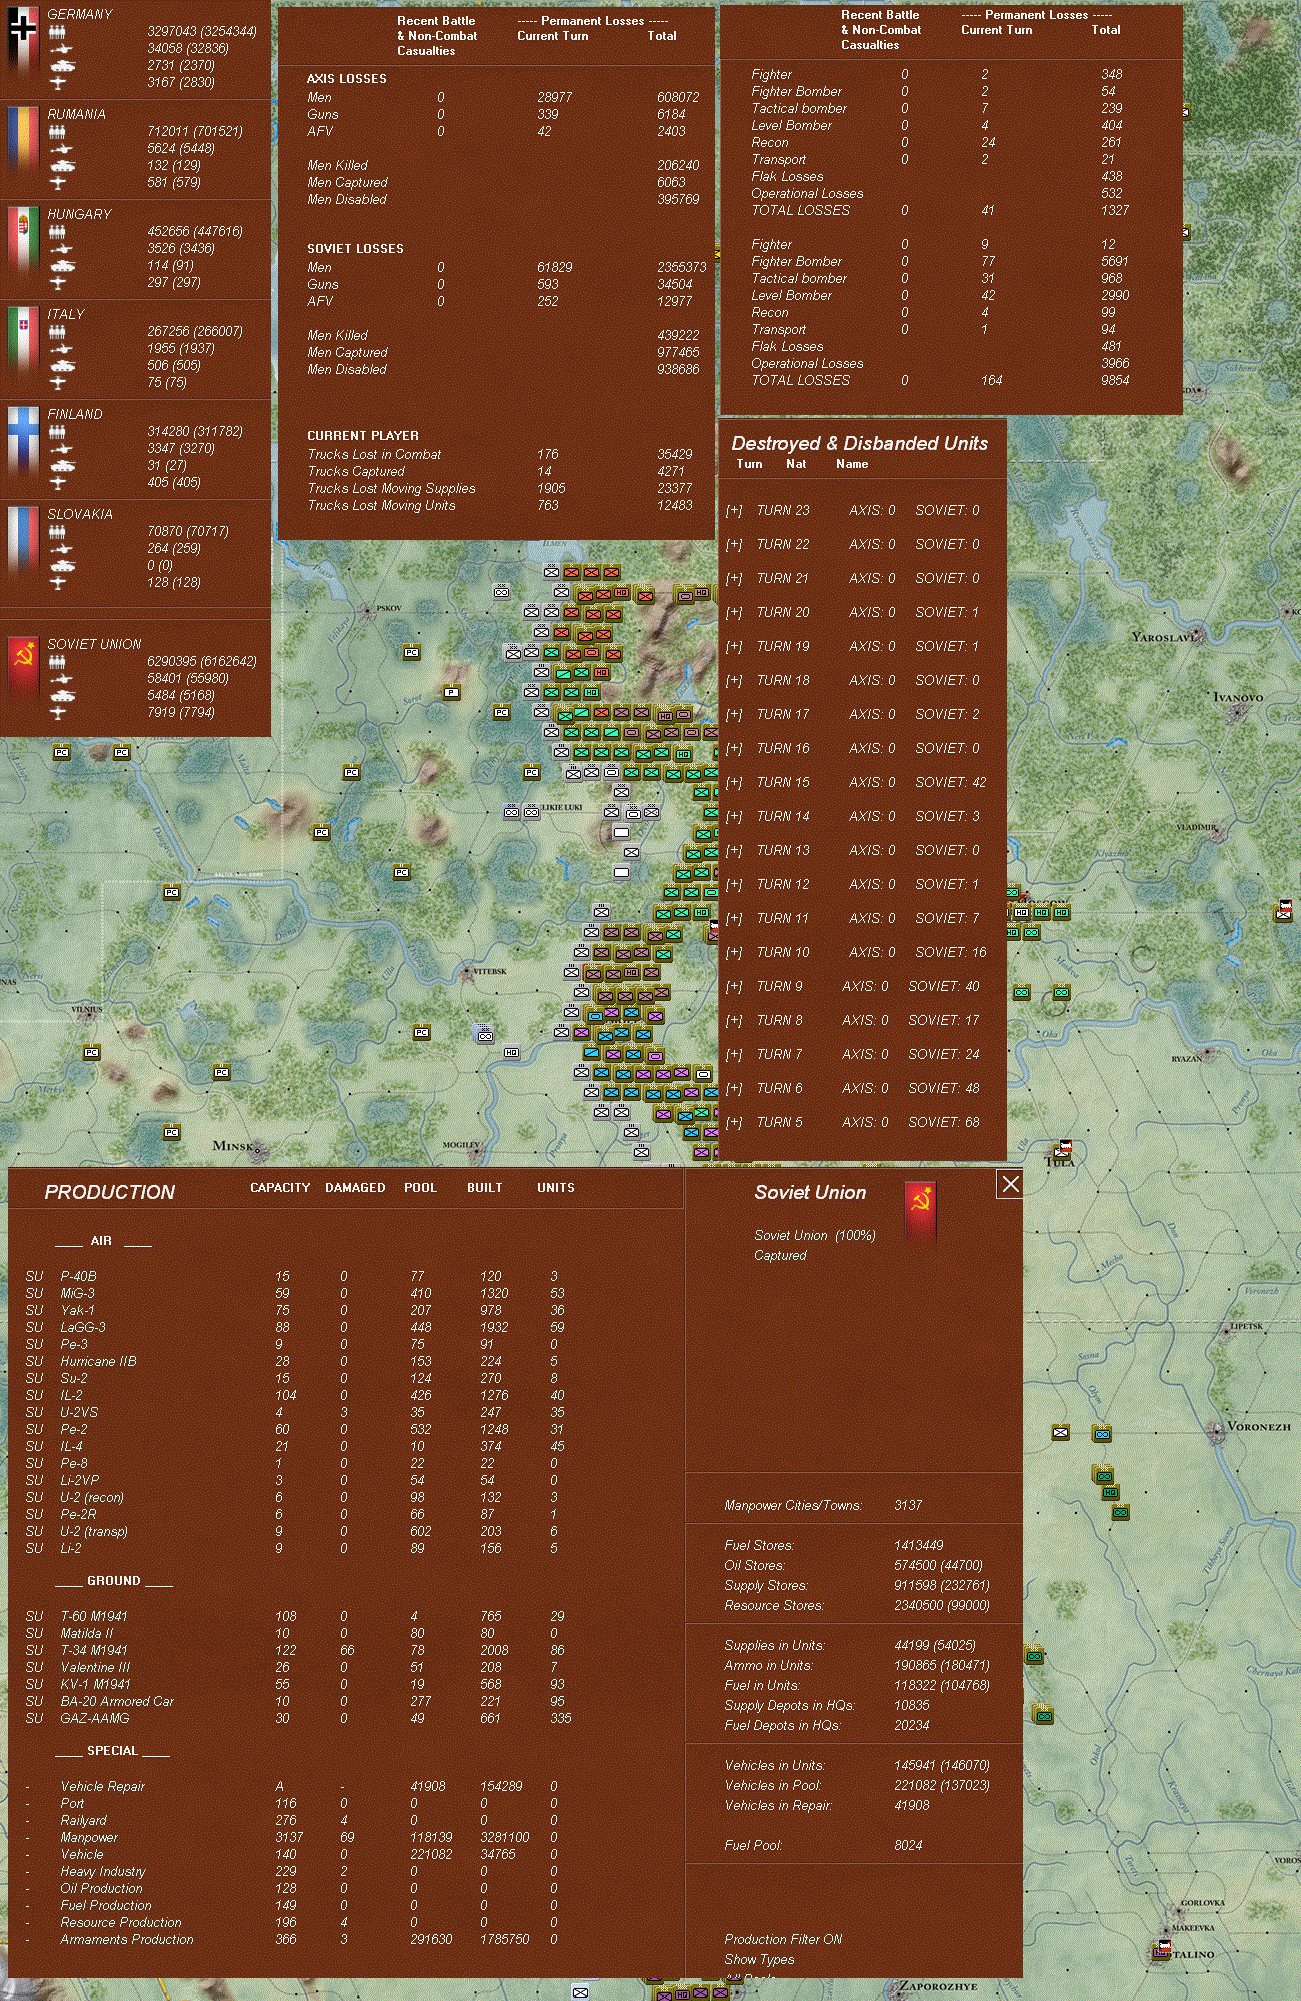Click the Yaroslavl city label on map

[1164, 637]
